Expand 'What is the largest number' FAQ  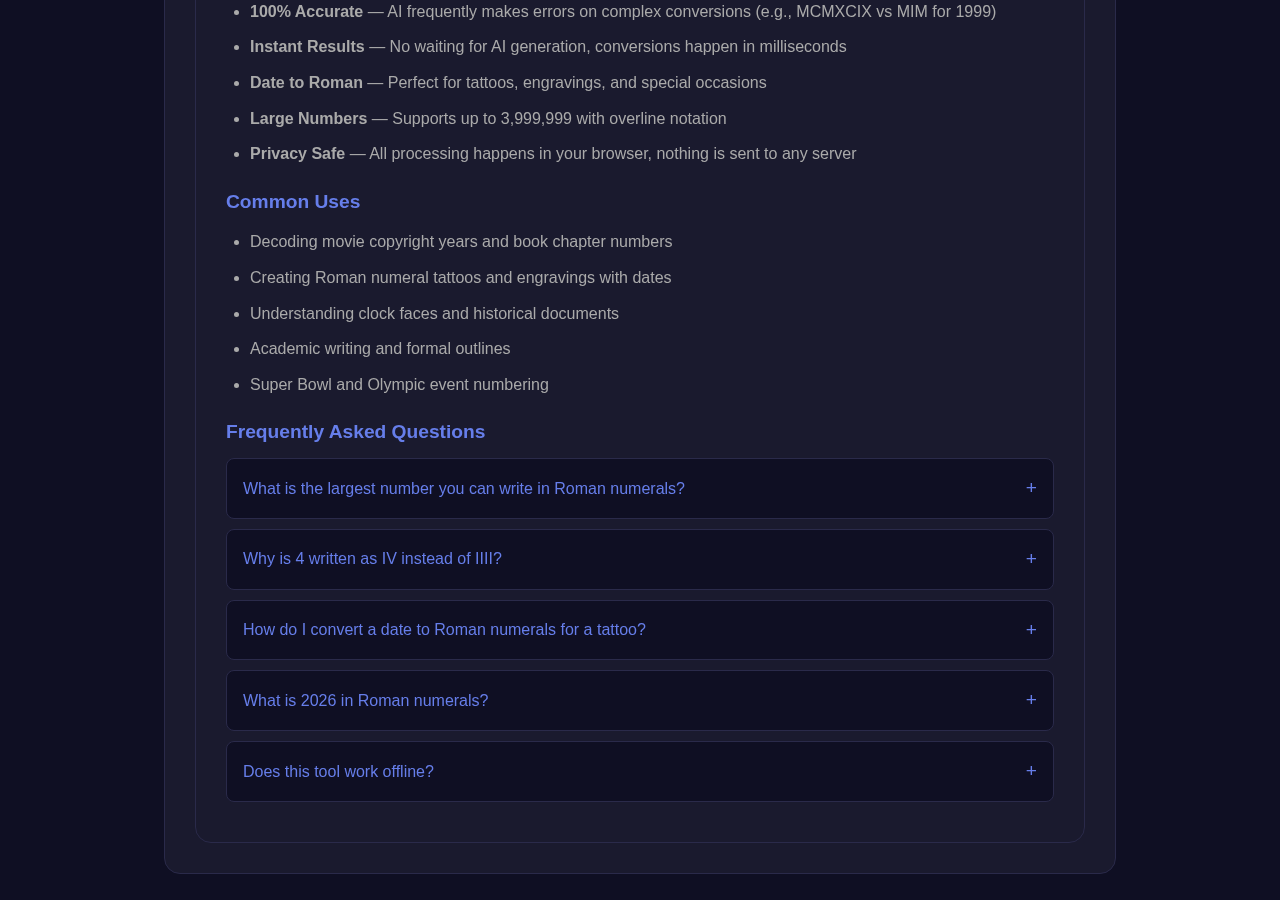click(x=640, y=489)
